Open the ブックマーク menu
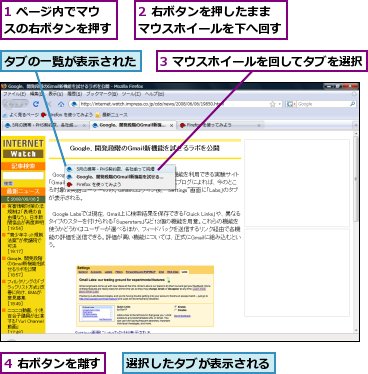 (102, 94)
